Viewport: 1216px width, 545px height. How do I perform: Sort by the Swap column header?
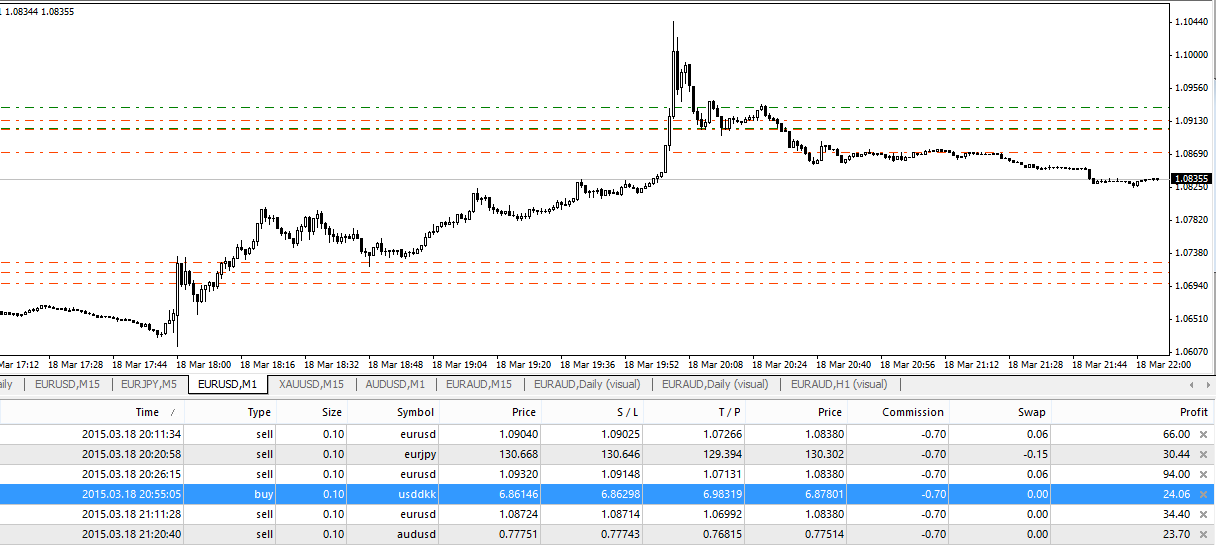point(1031,412)
